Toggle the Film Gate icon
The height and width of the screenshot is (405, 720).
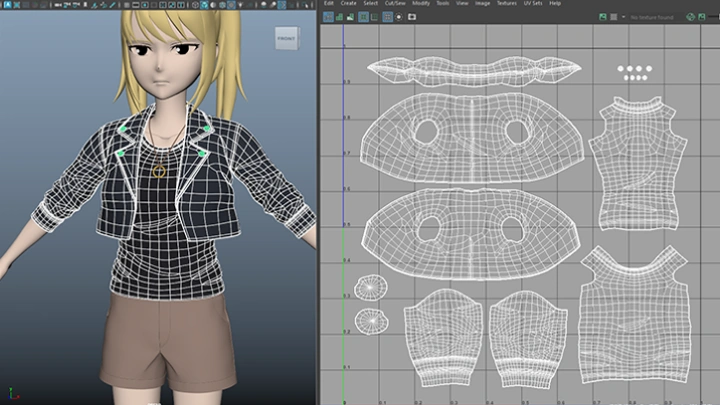coord(136,5)
